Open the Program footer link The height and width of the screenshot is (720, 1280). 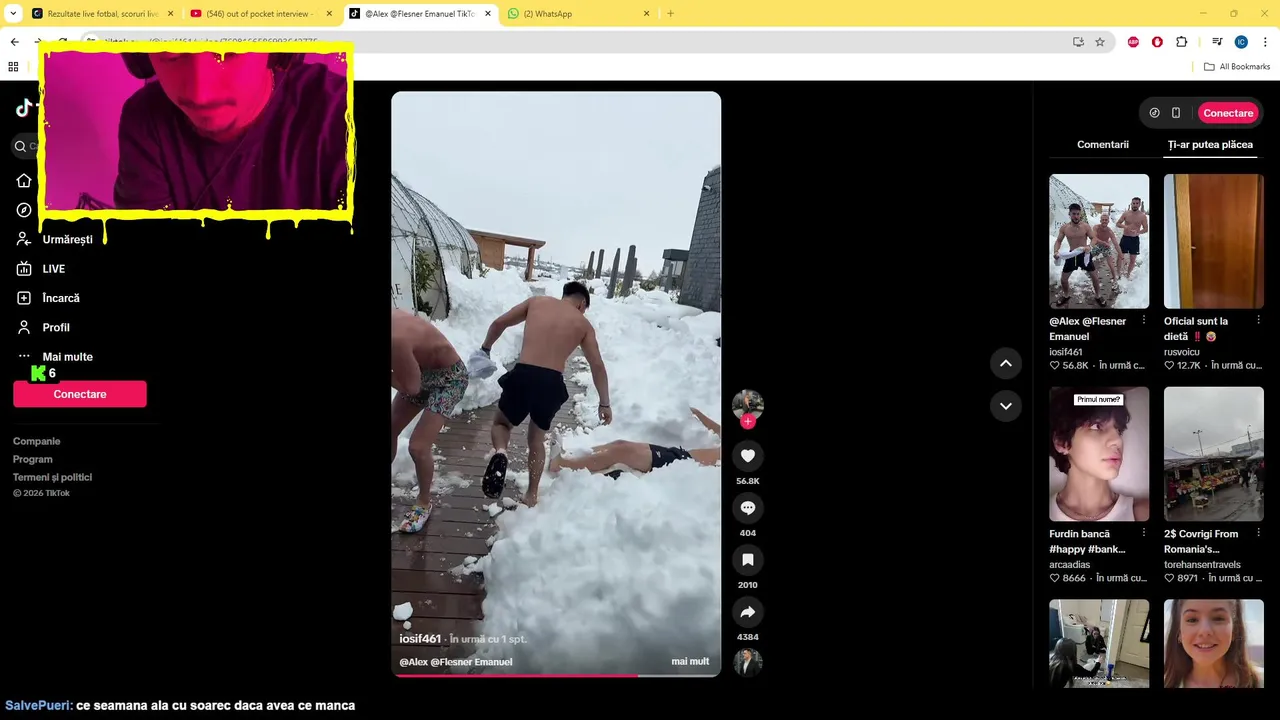click(33, 459)
